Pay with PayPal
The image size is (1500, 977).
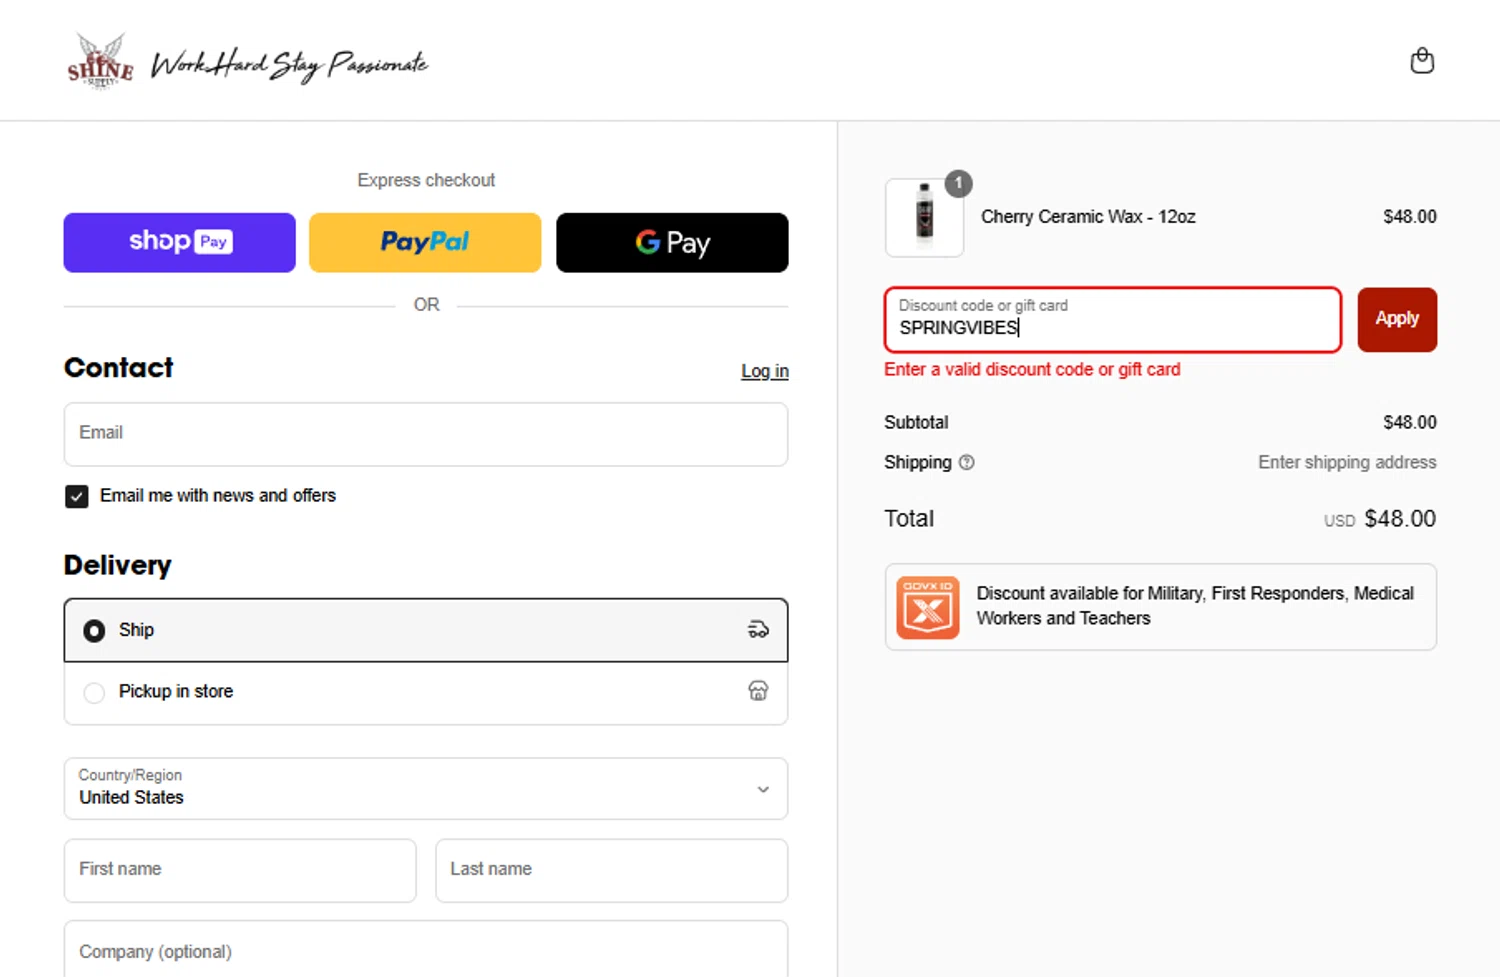(425, 242)
